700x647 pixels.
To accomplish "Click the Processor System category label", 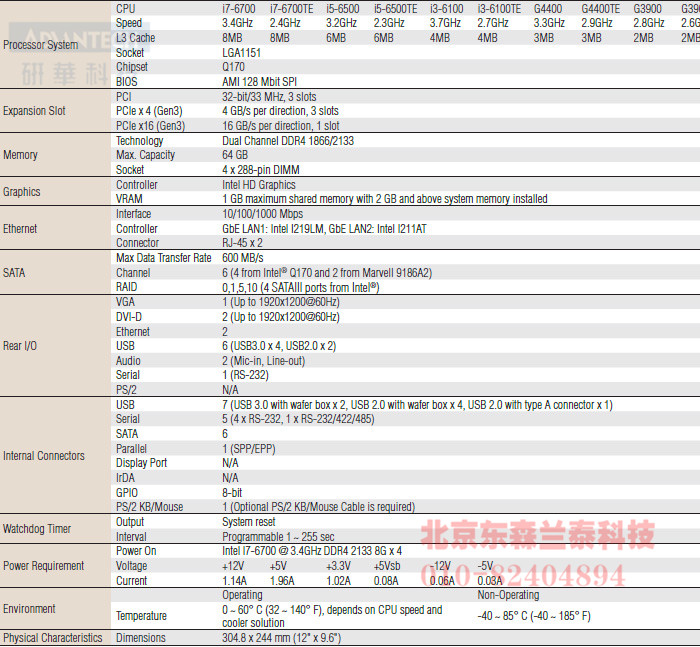I will pos(40,45).
